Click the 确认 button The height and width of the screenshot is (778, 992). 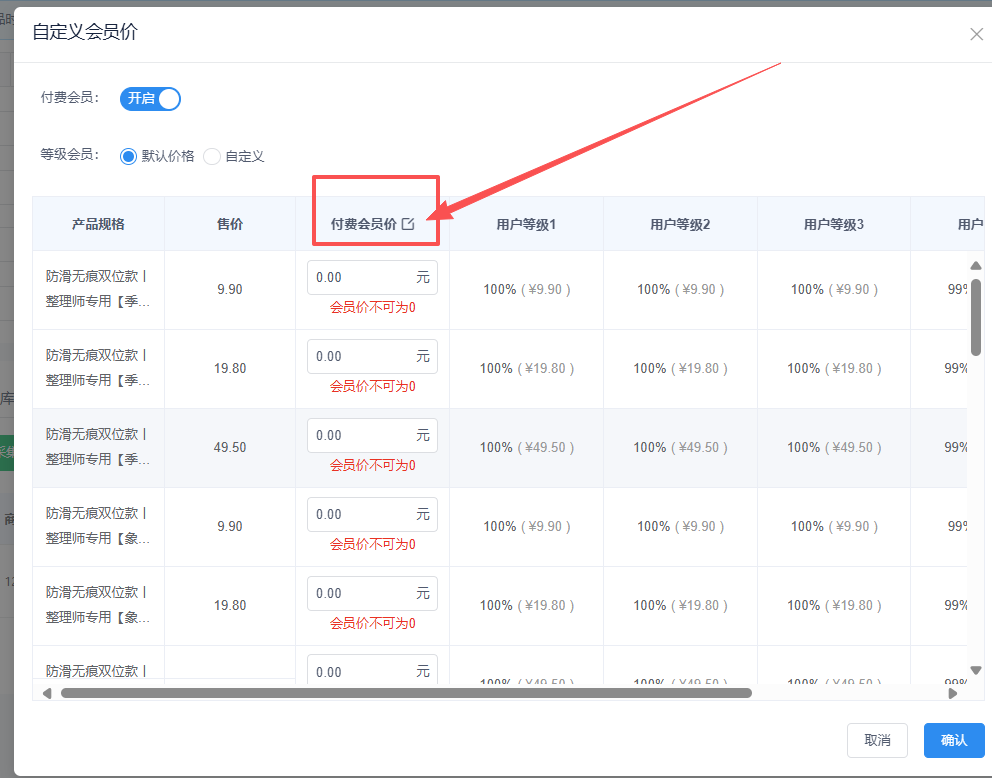[x=953, y=740]
